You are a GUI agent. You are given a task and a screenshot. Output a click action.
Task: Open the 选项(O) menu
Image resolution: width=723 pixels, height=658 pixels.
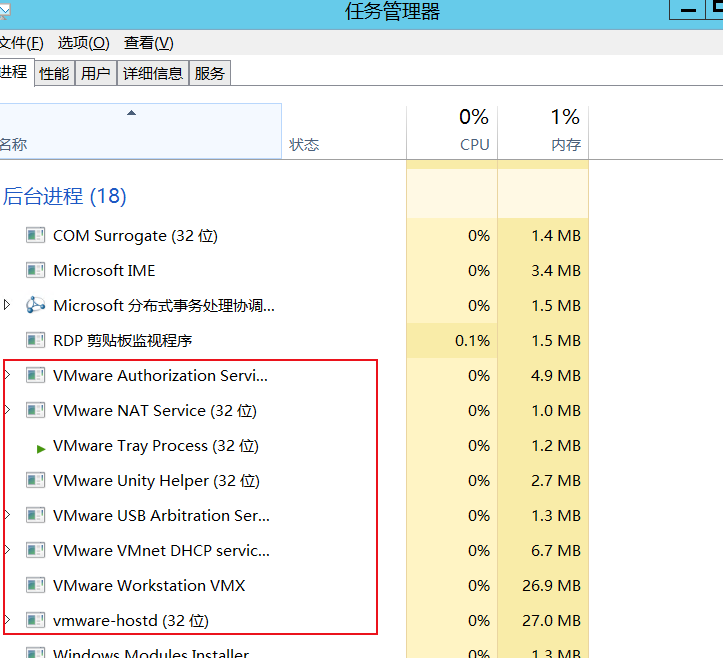tap(83, 43)
